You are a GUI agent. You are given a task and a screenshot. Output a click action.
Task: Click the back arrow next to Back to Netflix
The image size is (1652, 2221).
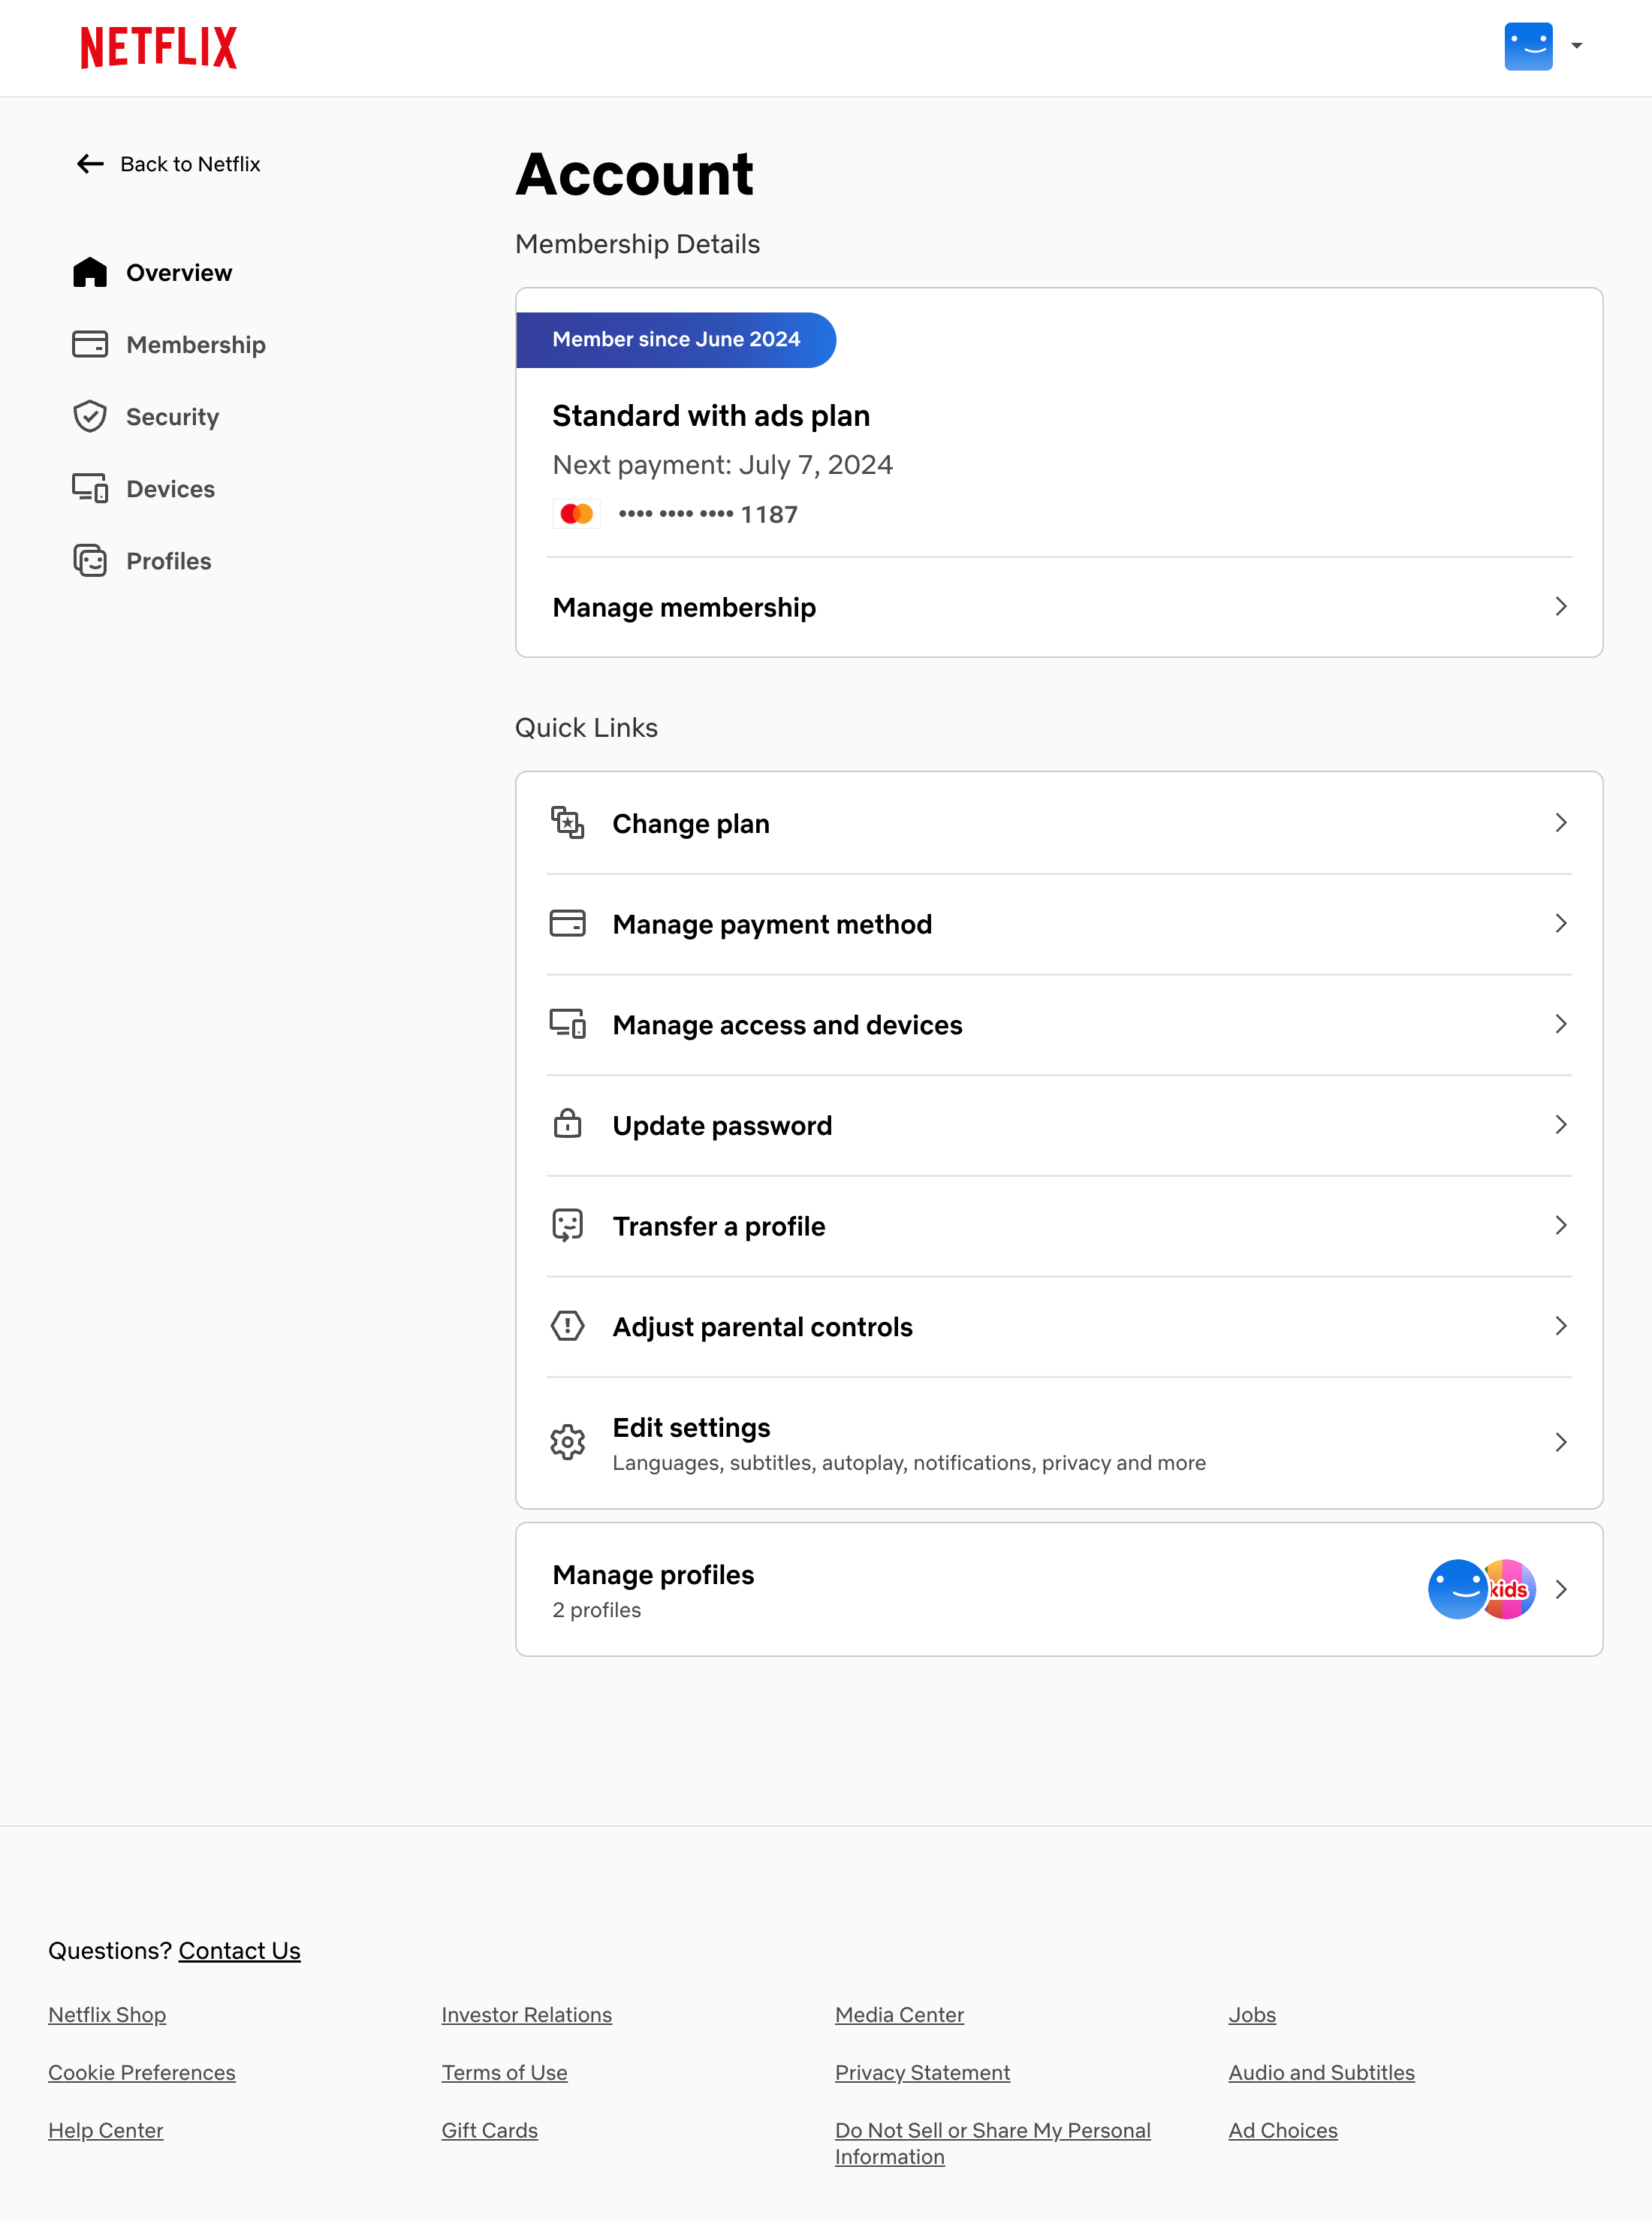point(88,164)
